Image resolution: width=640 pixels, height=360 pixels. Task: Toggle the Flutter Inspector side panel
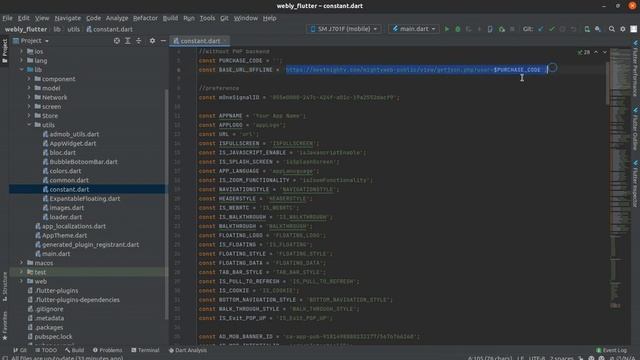(635, 184)
